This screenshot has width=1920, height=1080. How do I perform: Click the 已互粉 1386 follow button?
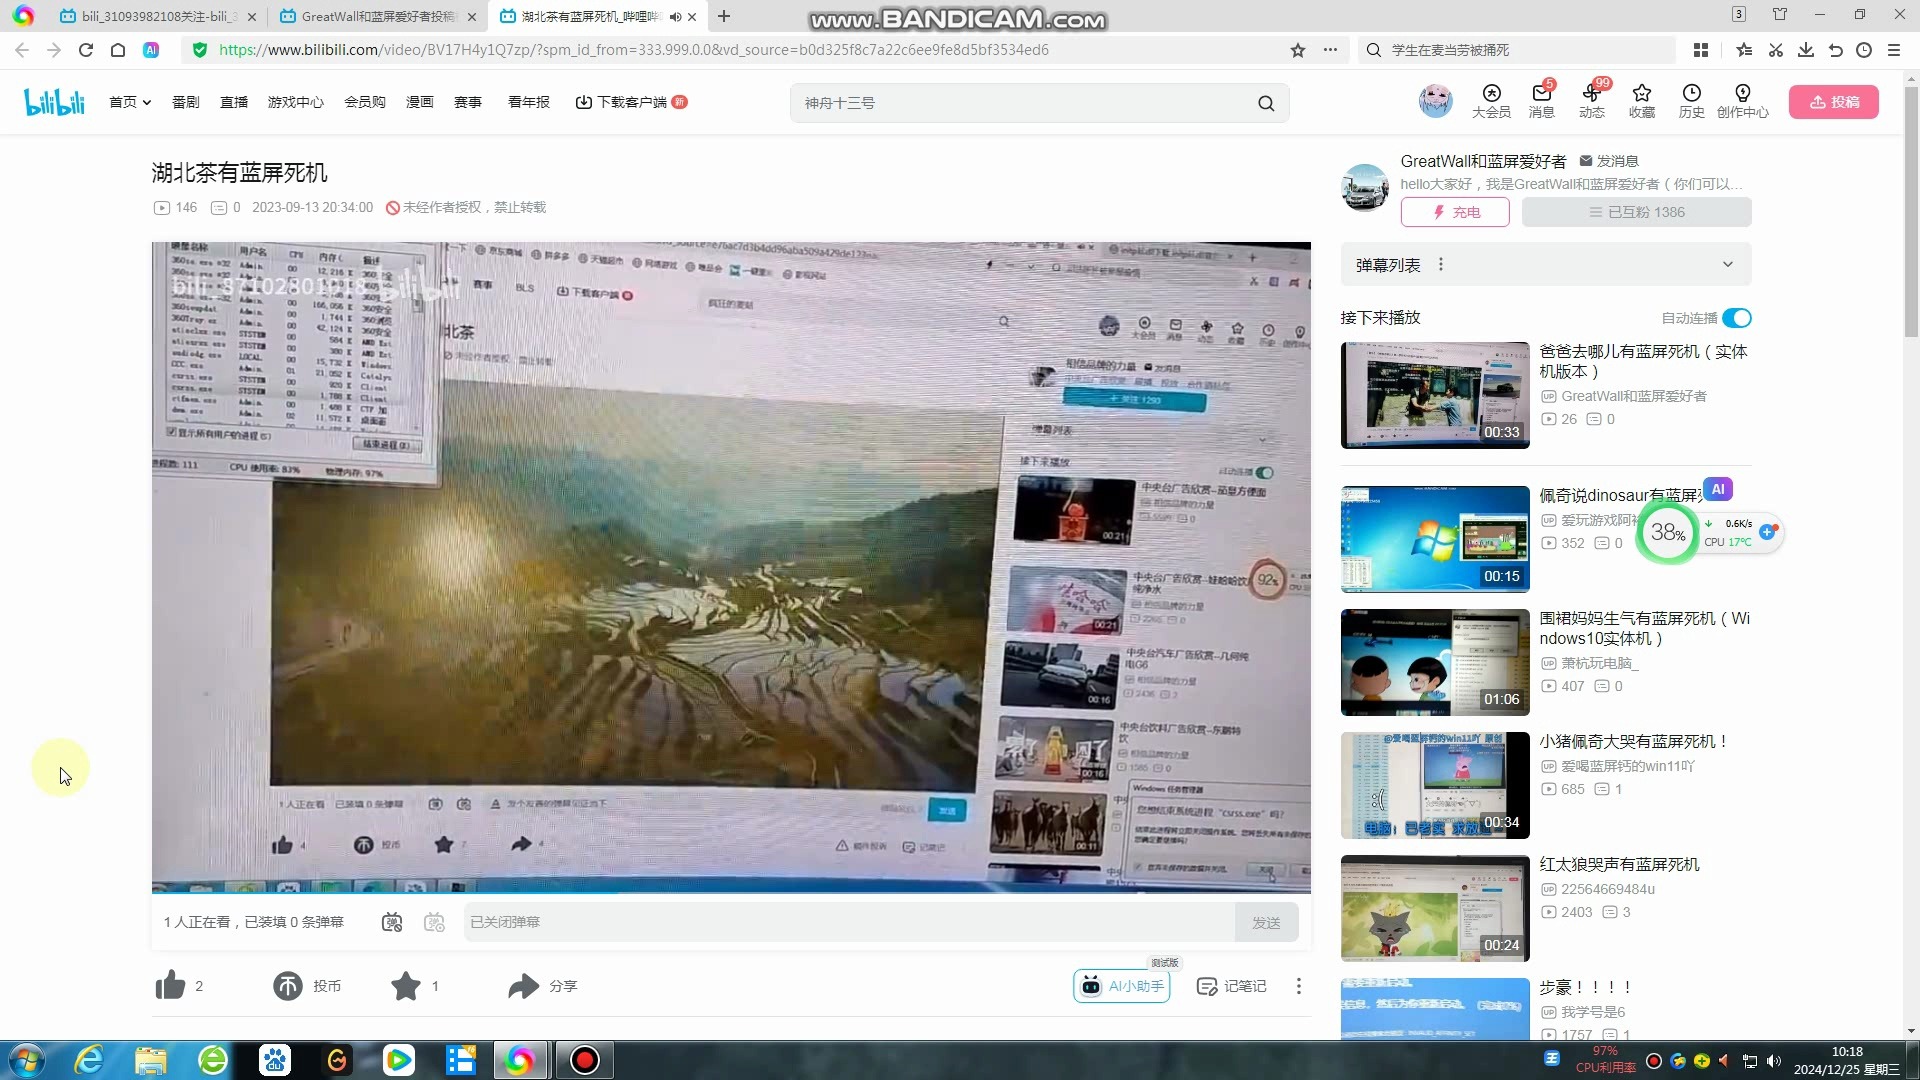point(1637,212)
